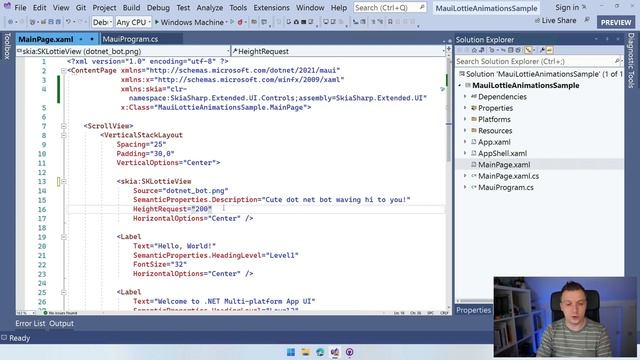The width and height of the screenshot is (640, 360).
Task: Select AppShell.xaml in Solution Explorer
Action: click(502, 153)
